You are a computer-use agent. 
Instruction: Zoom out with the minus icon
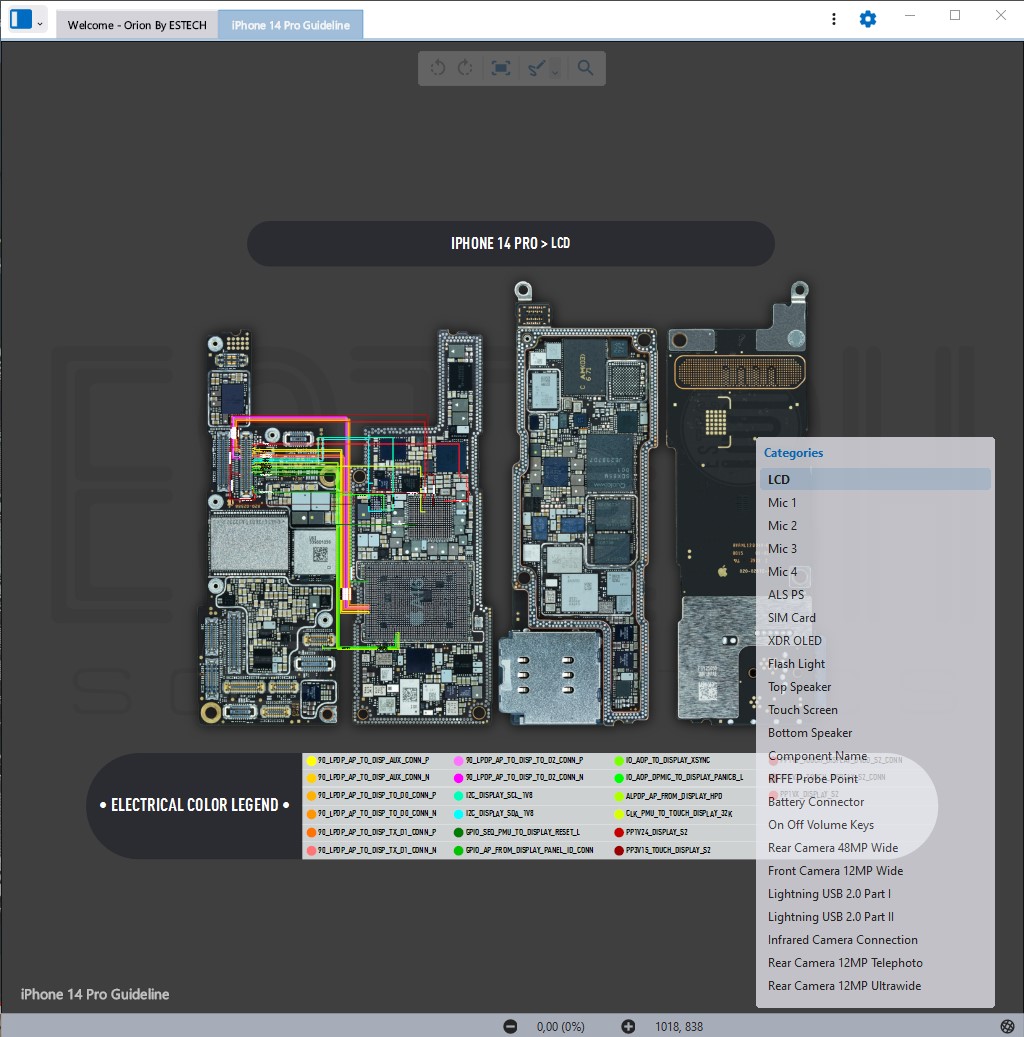pos(510,1026)
